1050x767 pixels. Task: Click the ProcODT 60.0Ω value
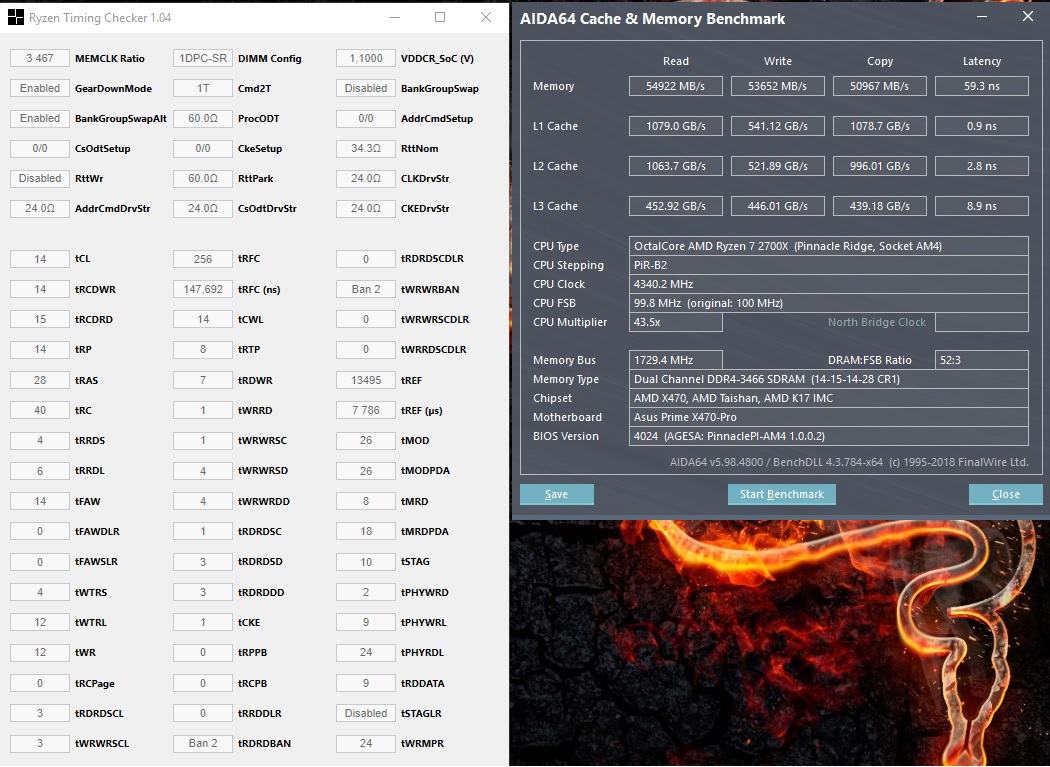click(x=202, y=119)
